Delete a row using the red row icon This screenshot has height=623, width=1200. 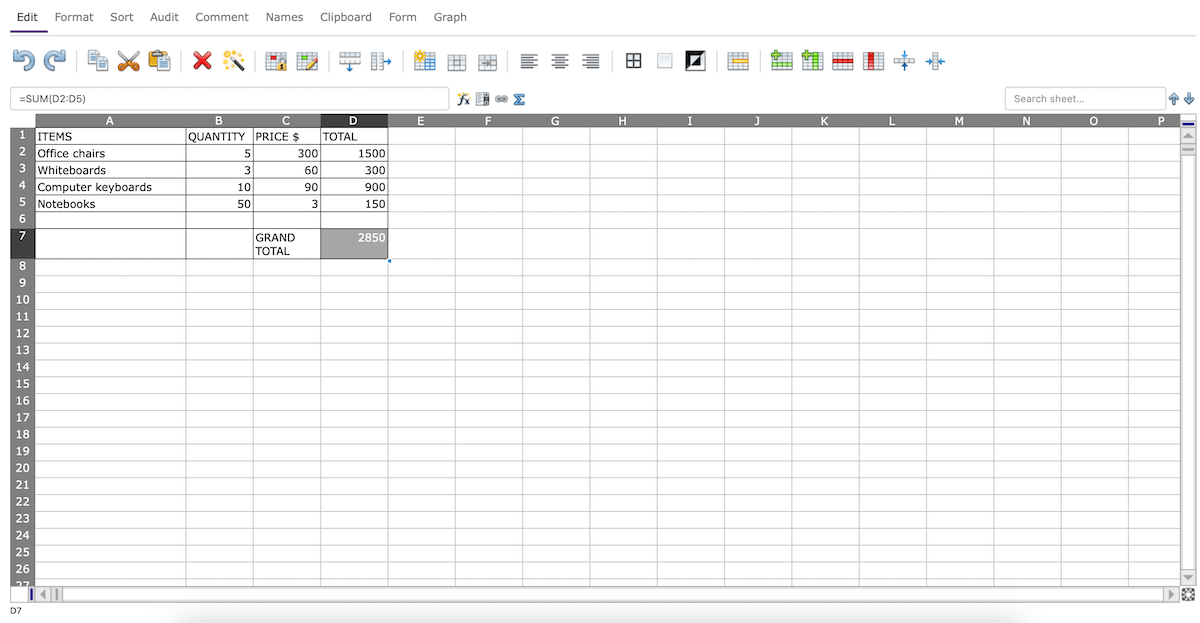[x=844, y=61]
